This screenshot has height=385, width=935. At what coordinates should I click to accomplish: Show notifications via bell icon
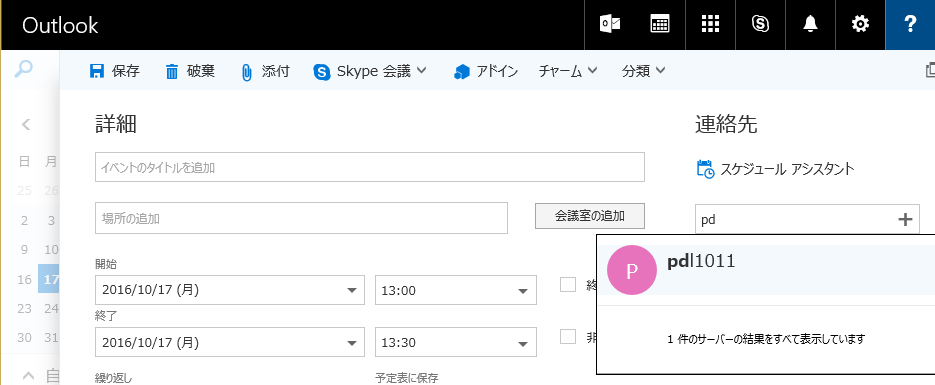(x=810, y=24)
